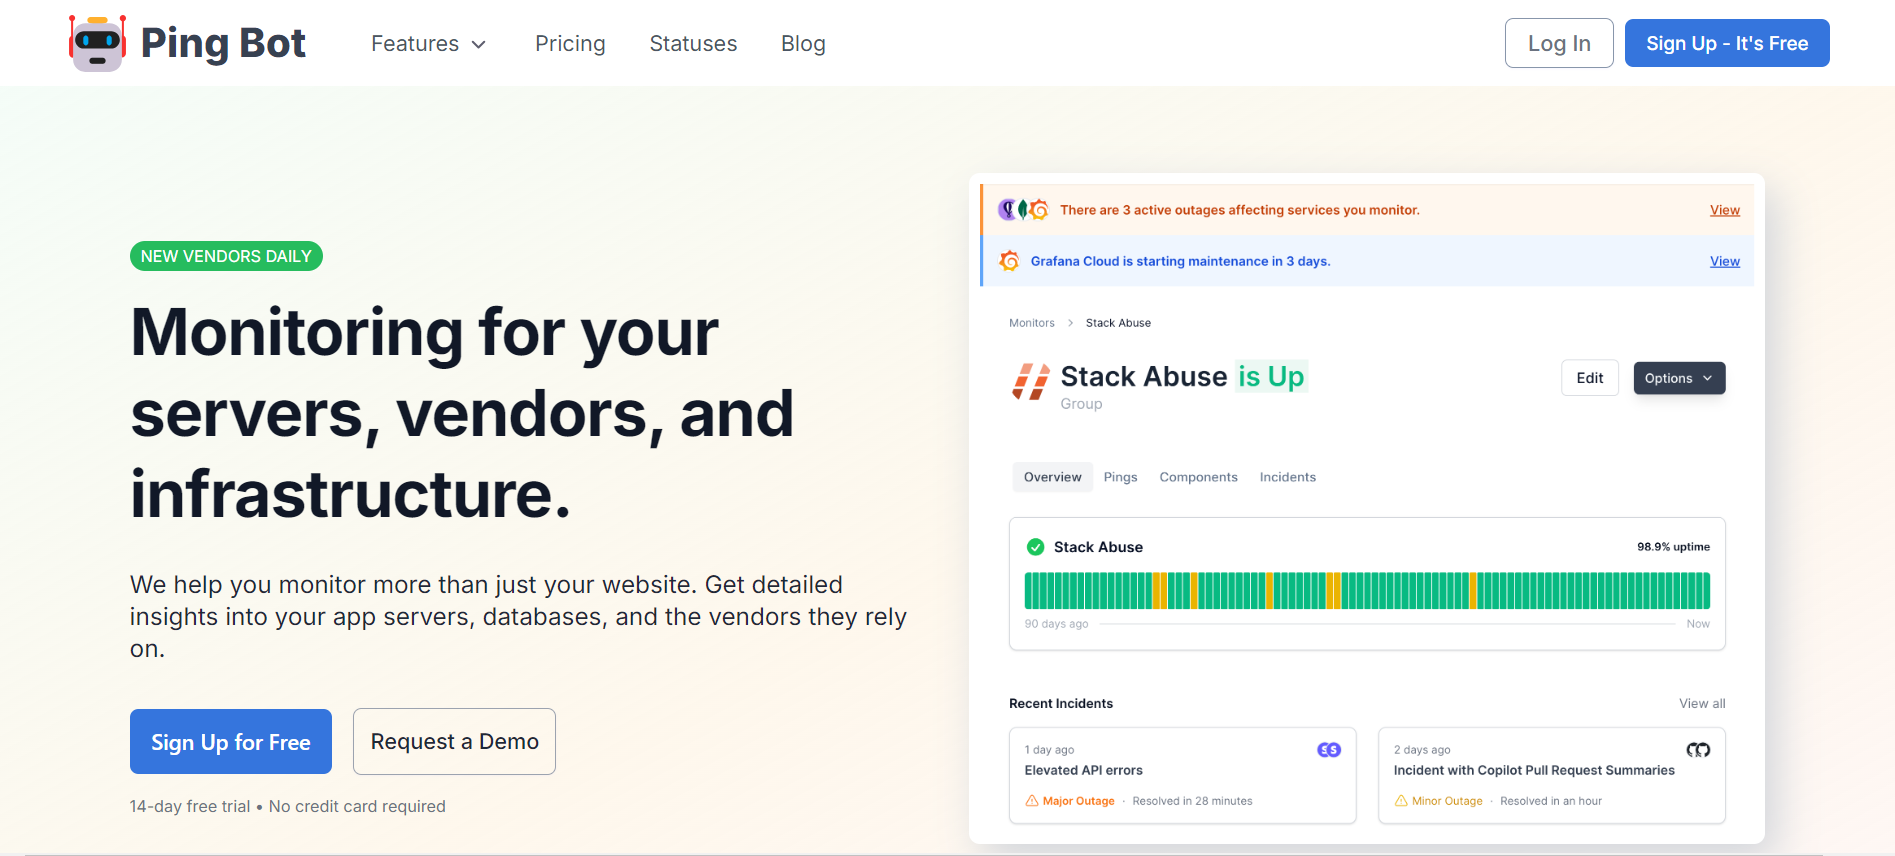
Task: Click the Grafana icon in maintenance banner
Action: click(1009, 261)
